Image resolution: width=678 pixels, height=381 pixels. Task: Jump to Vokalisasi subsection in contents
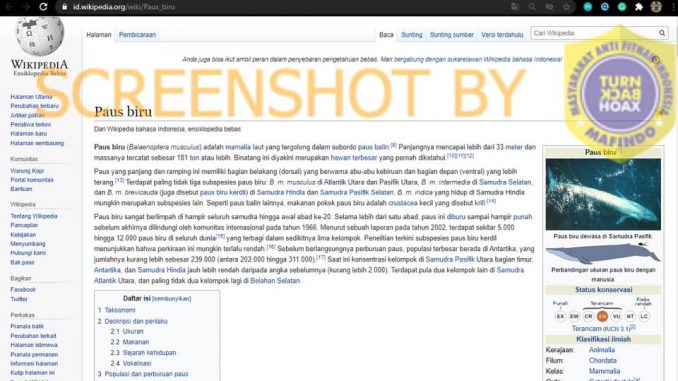point(137,363)
